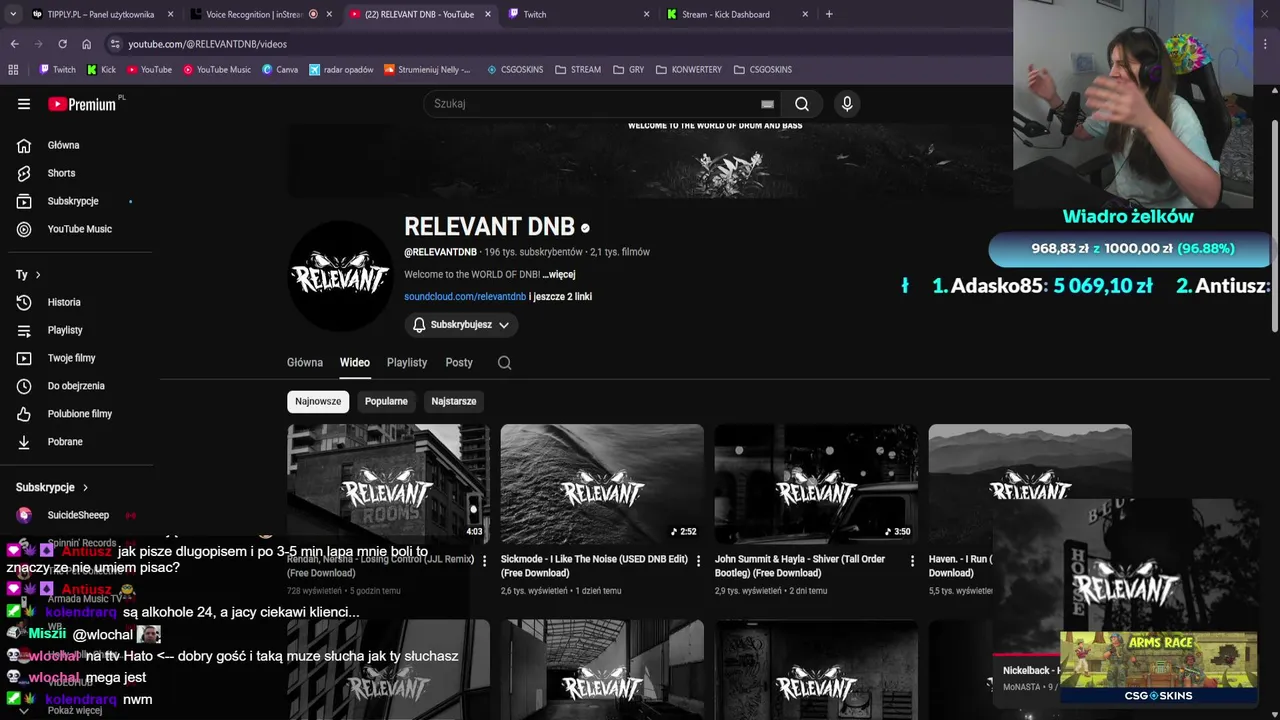This screenshot has height=720, width=1280.
Task: Open a new tab with the plus icon
Action: pos(829,14)
